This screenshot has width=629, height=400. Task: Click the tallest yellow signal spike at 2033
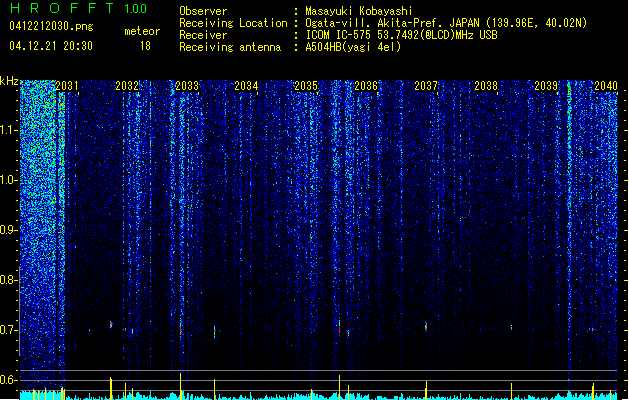click(x=181, y=386)
